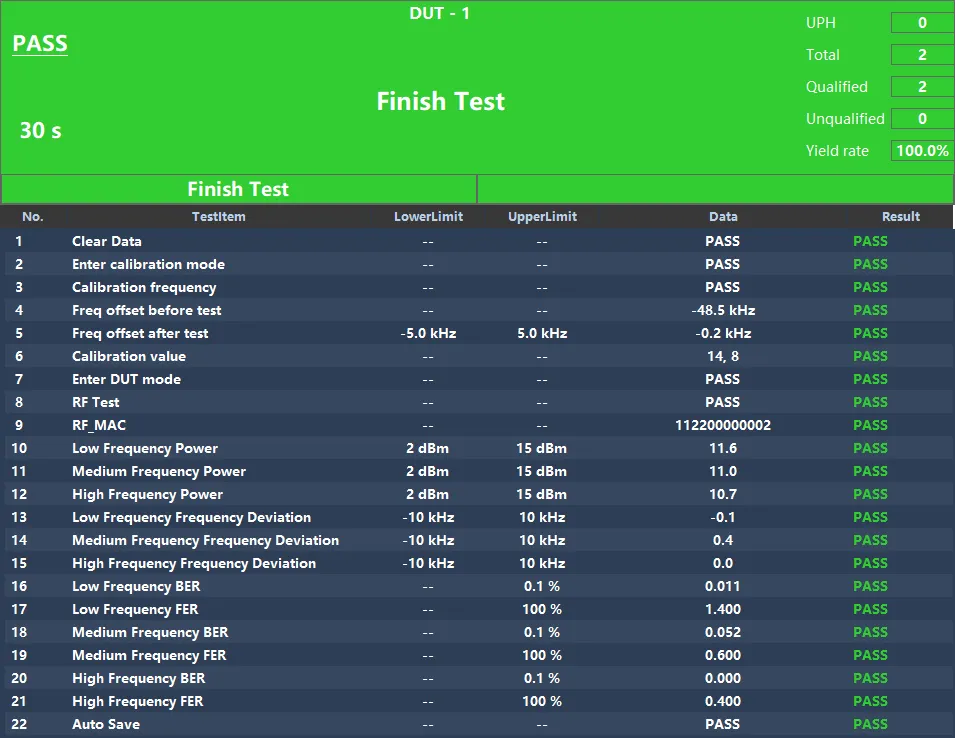Select the Total count field

pos(921,55)
